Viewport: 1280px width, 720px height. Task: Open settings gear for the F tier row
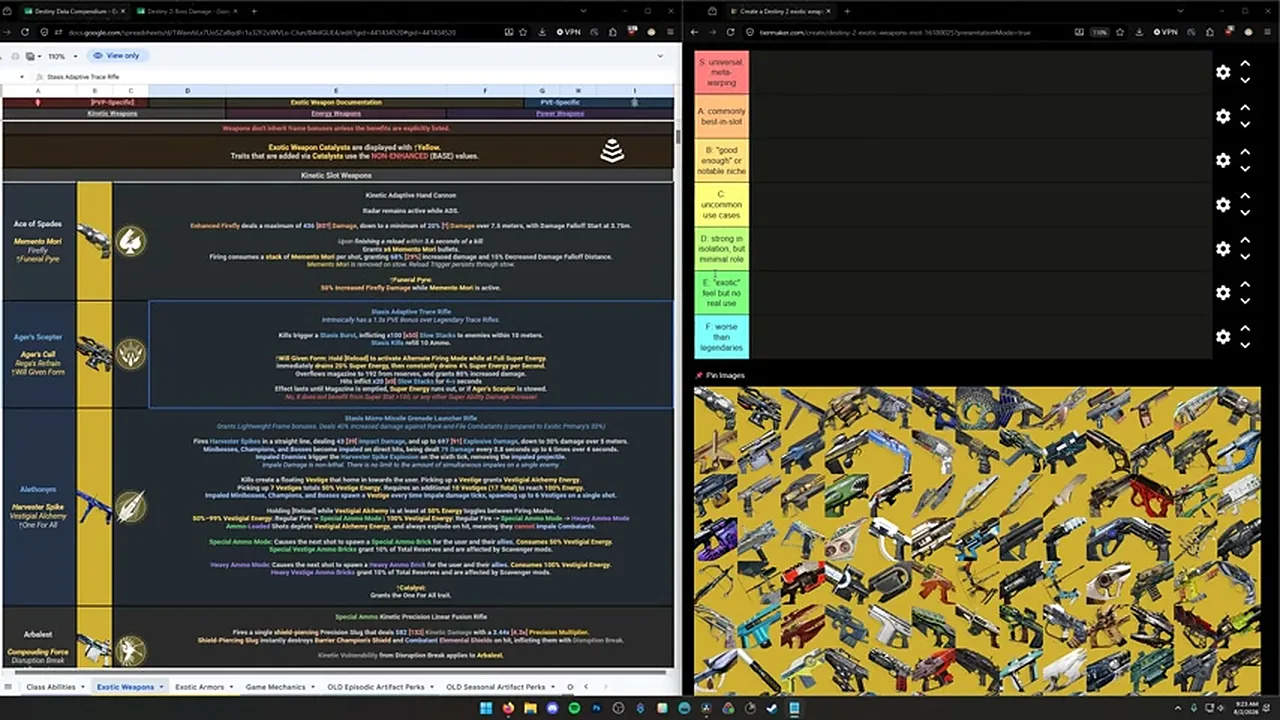[1223, 336]
